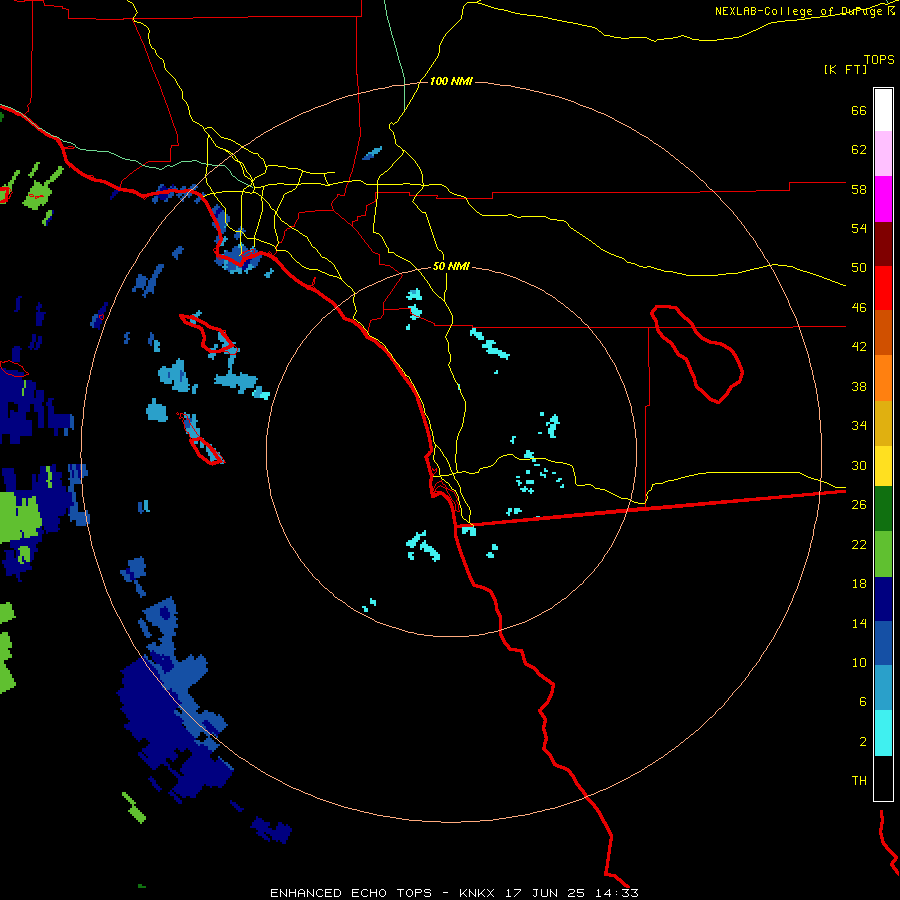Viewport: 900px width, 900px height.
Task: Select the "58" legend value
Action: (859, 189)
